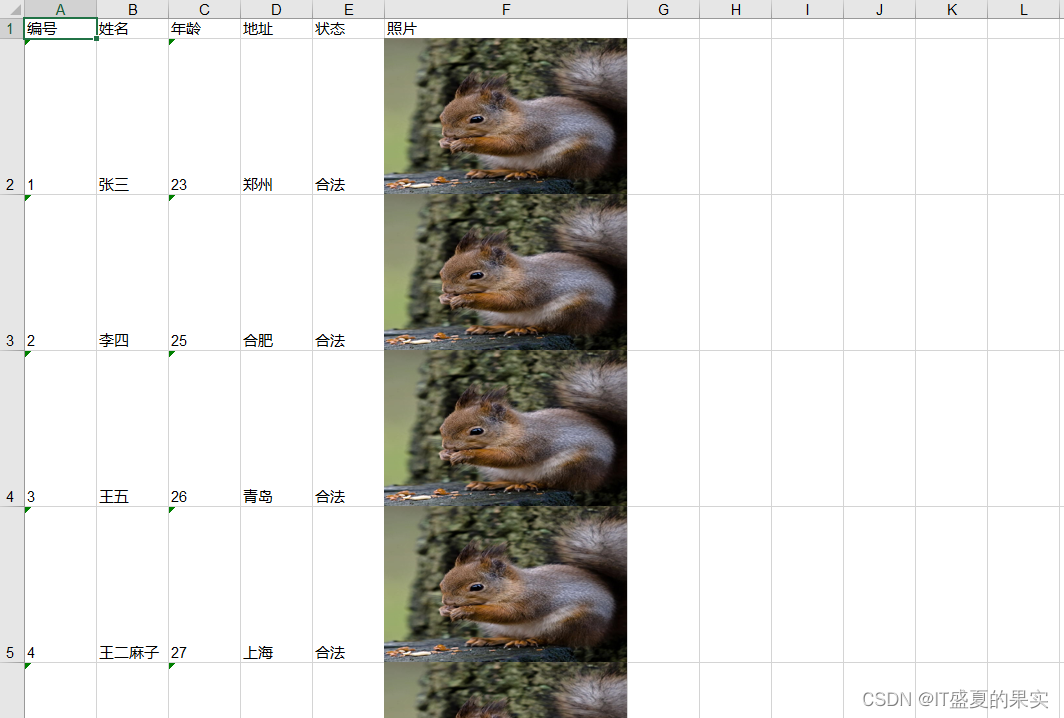Select the address cell 合肥
Image resolution: width=1064 pixels, height=718 pixels.
[276, 273]
